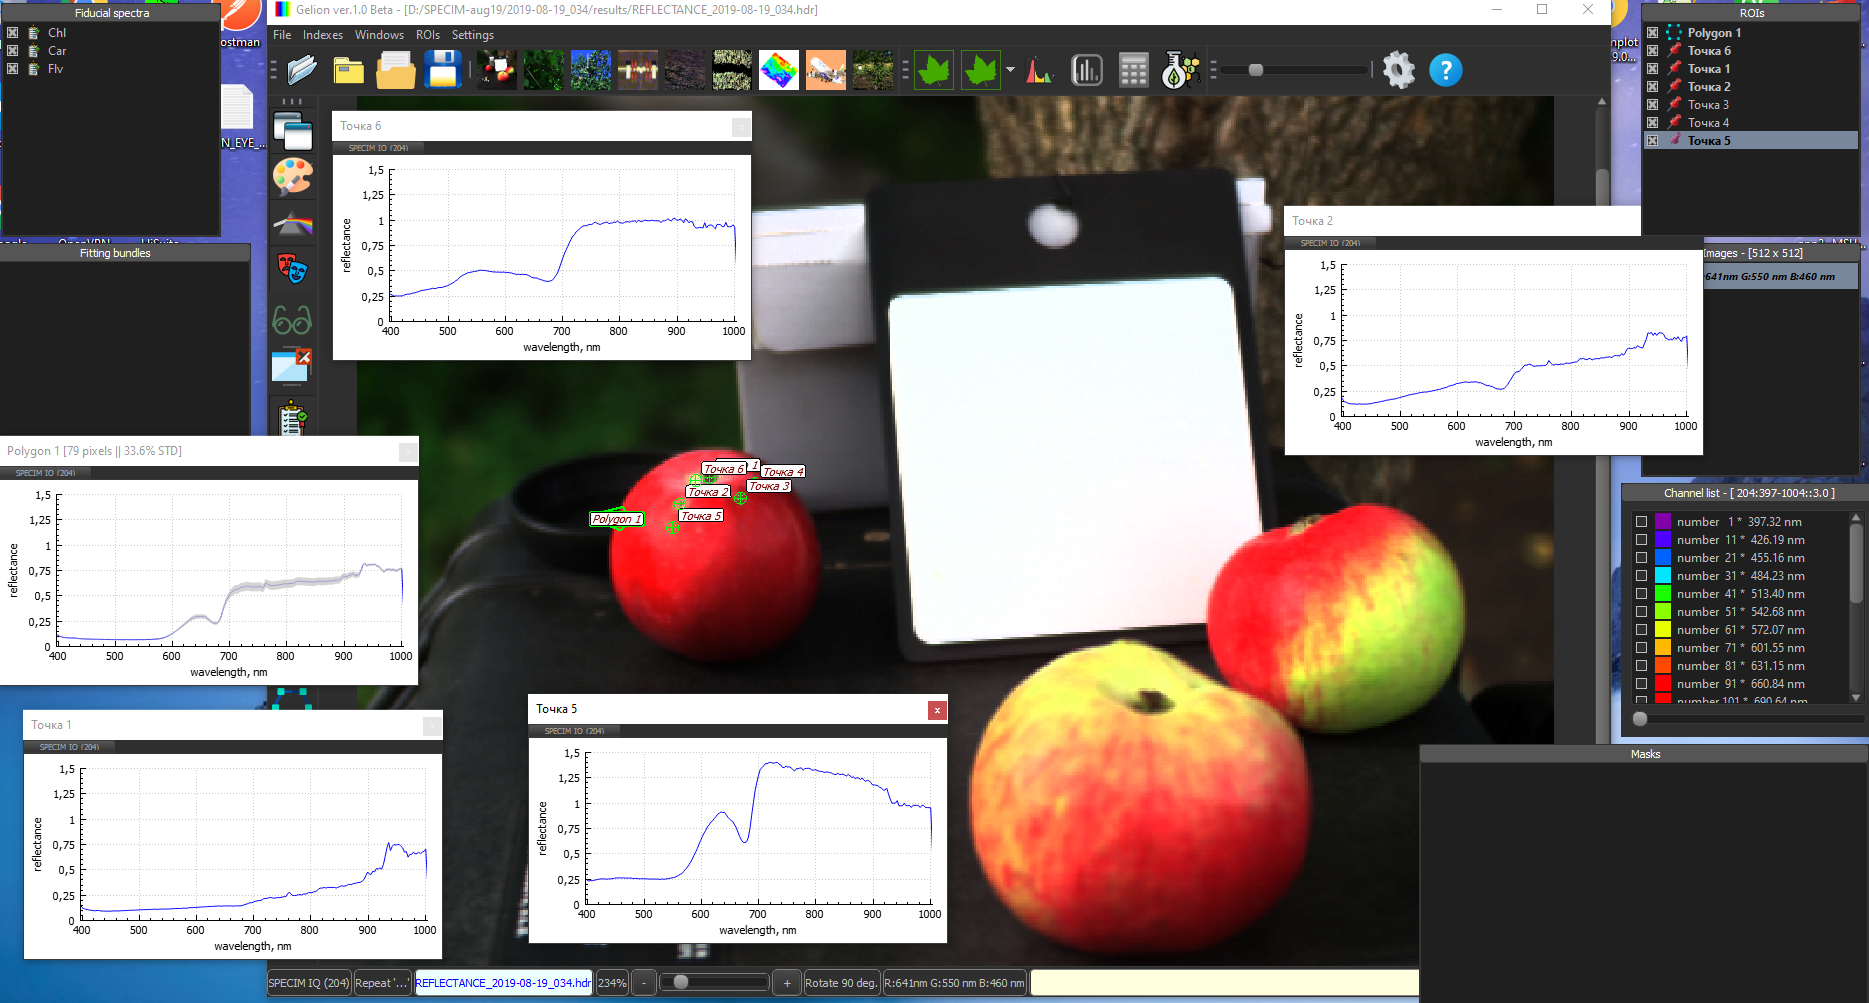Click the R:641nm G:550 nm B:460 nm status

954,983
